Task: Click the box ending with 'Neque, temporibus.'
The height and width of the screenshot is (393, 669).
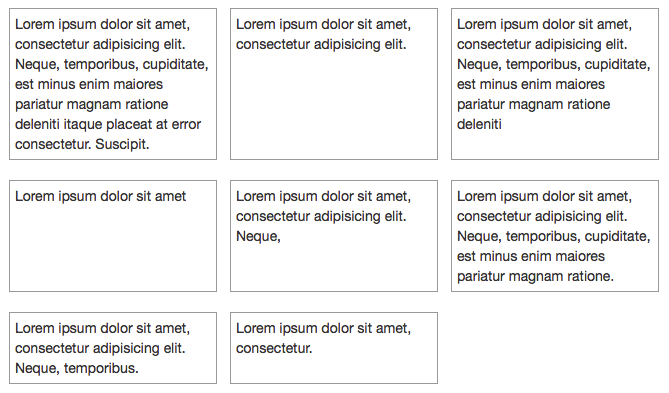Action: (113, 348)
